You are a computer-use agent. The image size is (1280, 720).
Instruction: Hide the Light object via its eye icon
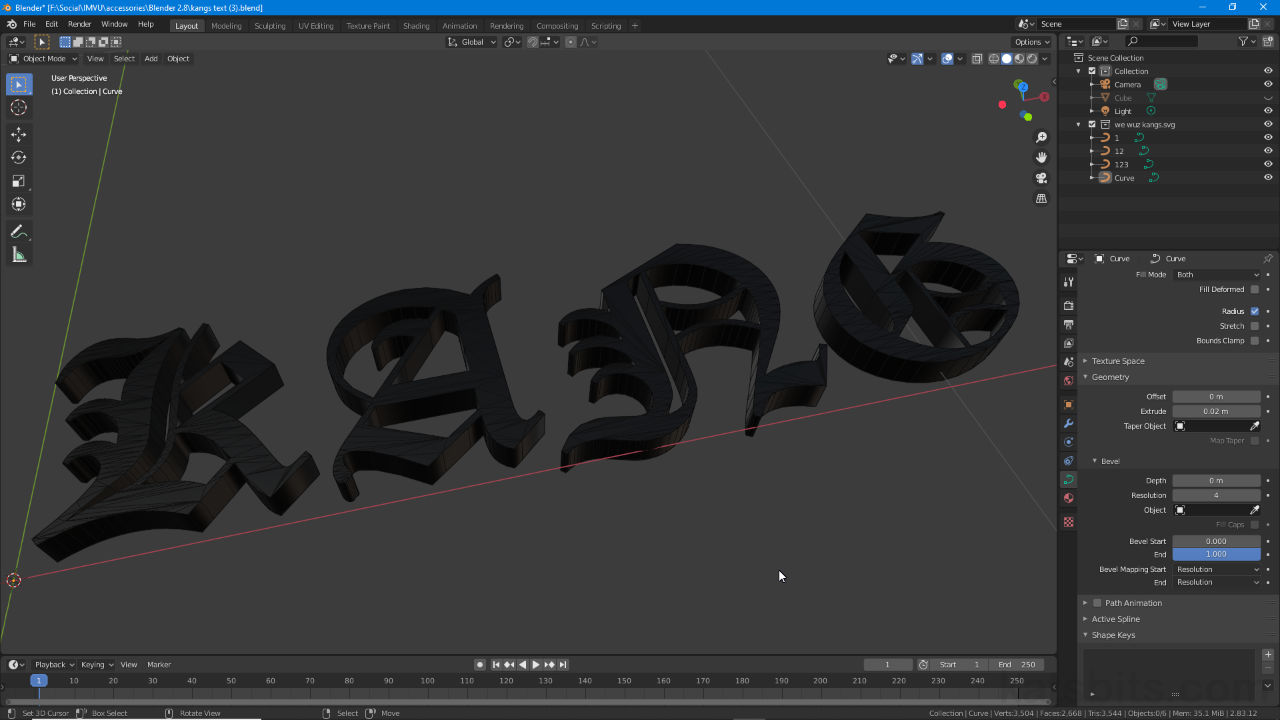[1268, 111]
